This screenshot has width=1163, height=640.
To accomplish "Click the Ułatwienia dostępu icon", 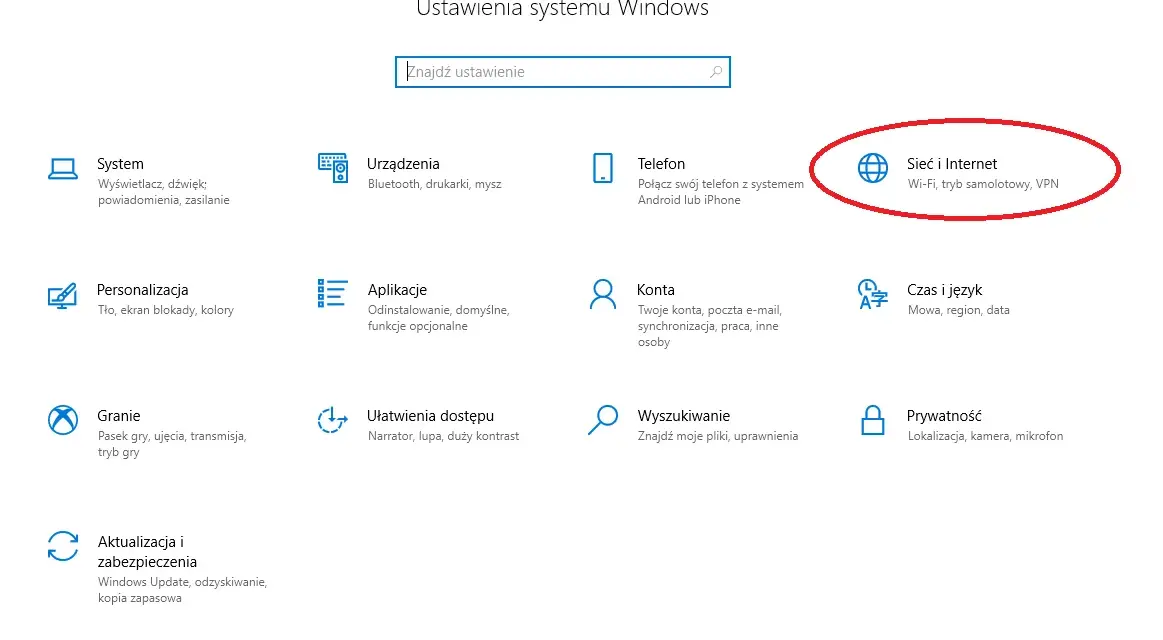I will pos(332,420).
